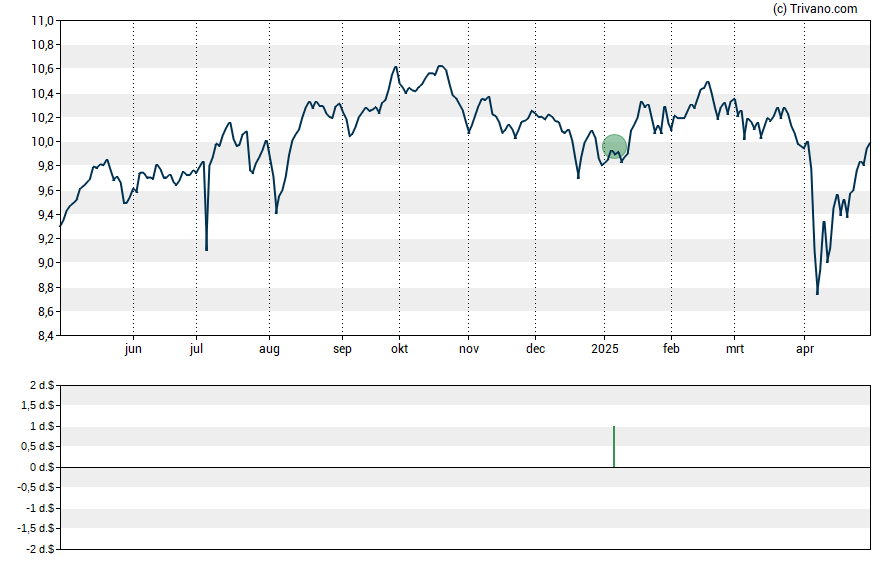Click the '10,8' price axis label
The width and height of the screenshot is (888, 565).
click(42, 45)
